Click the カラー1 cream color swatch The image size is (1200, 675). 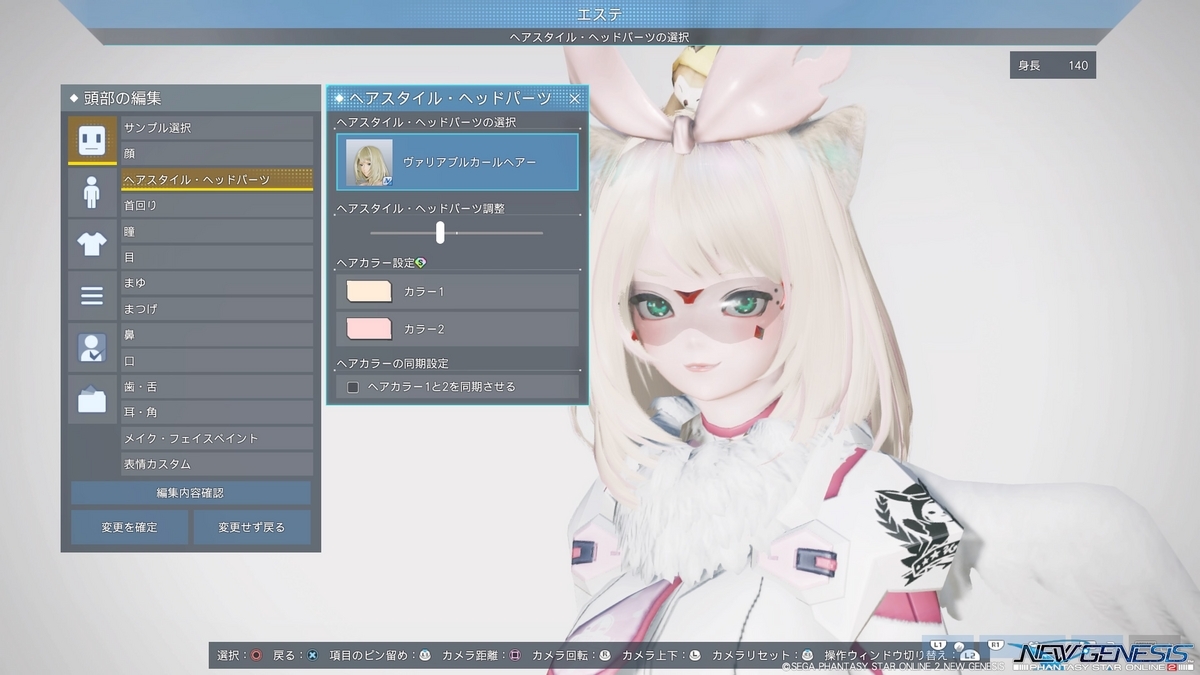[369, 291]
